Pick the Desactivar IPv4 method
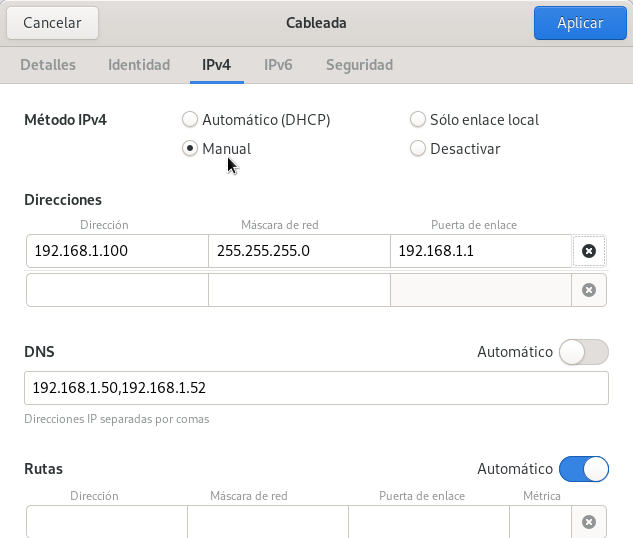 click(x=455, y=149)
